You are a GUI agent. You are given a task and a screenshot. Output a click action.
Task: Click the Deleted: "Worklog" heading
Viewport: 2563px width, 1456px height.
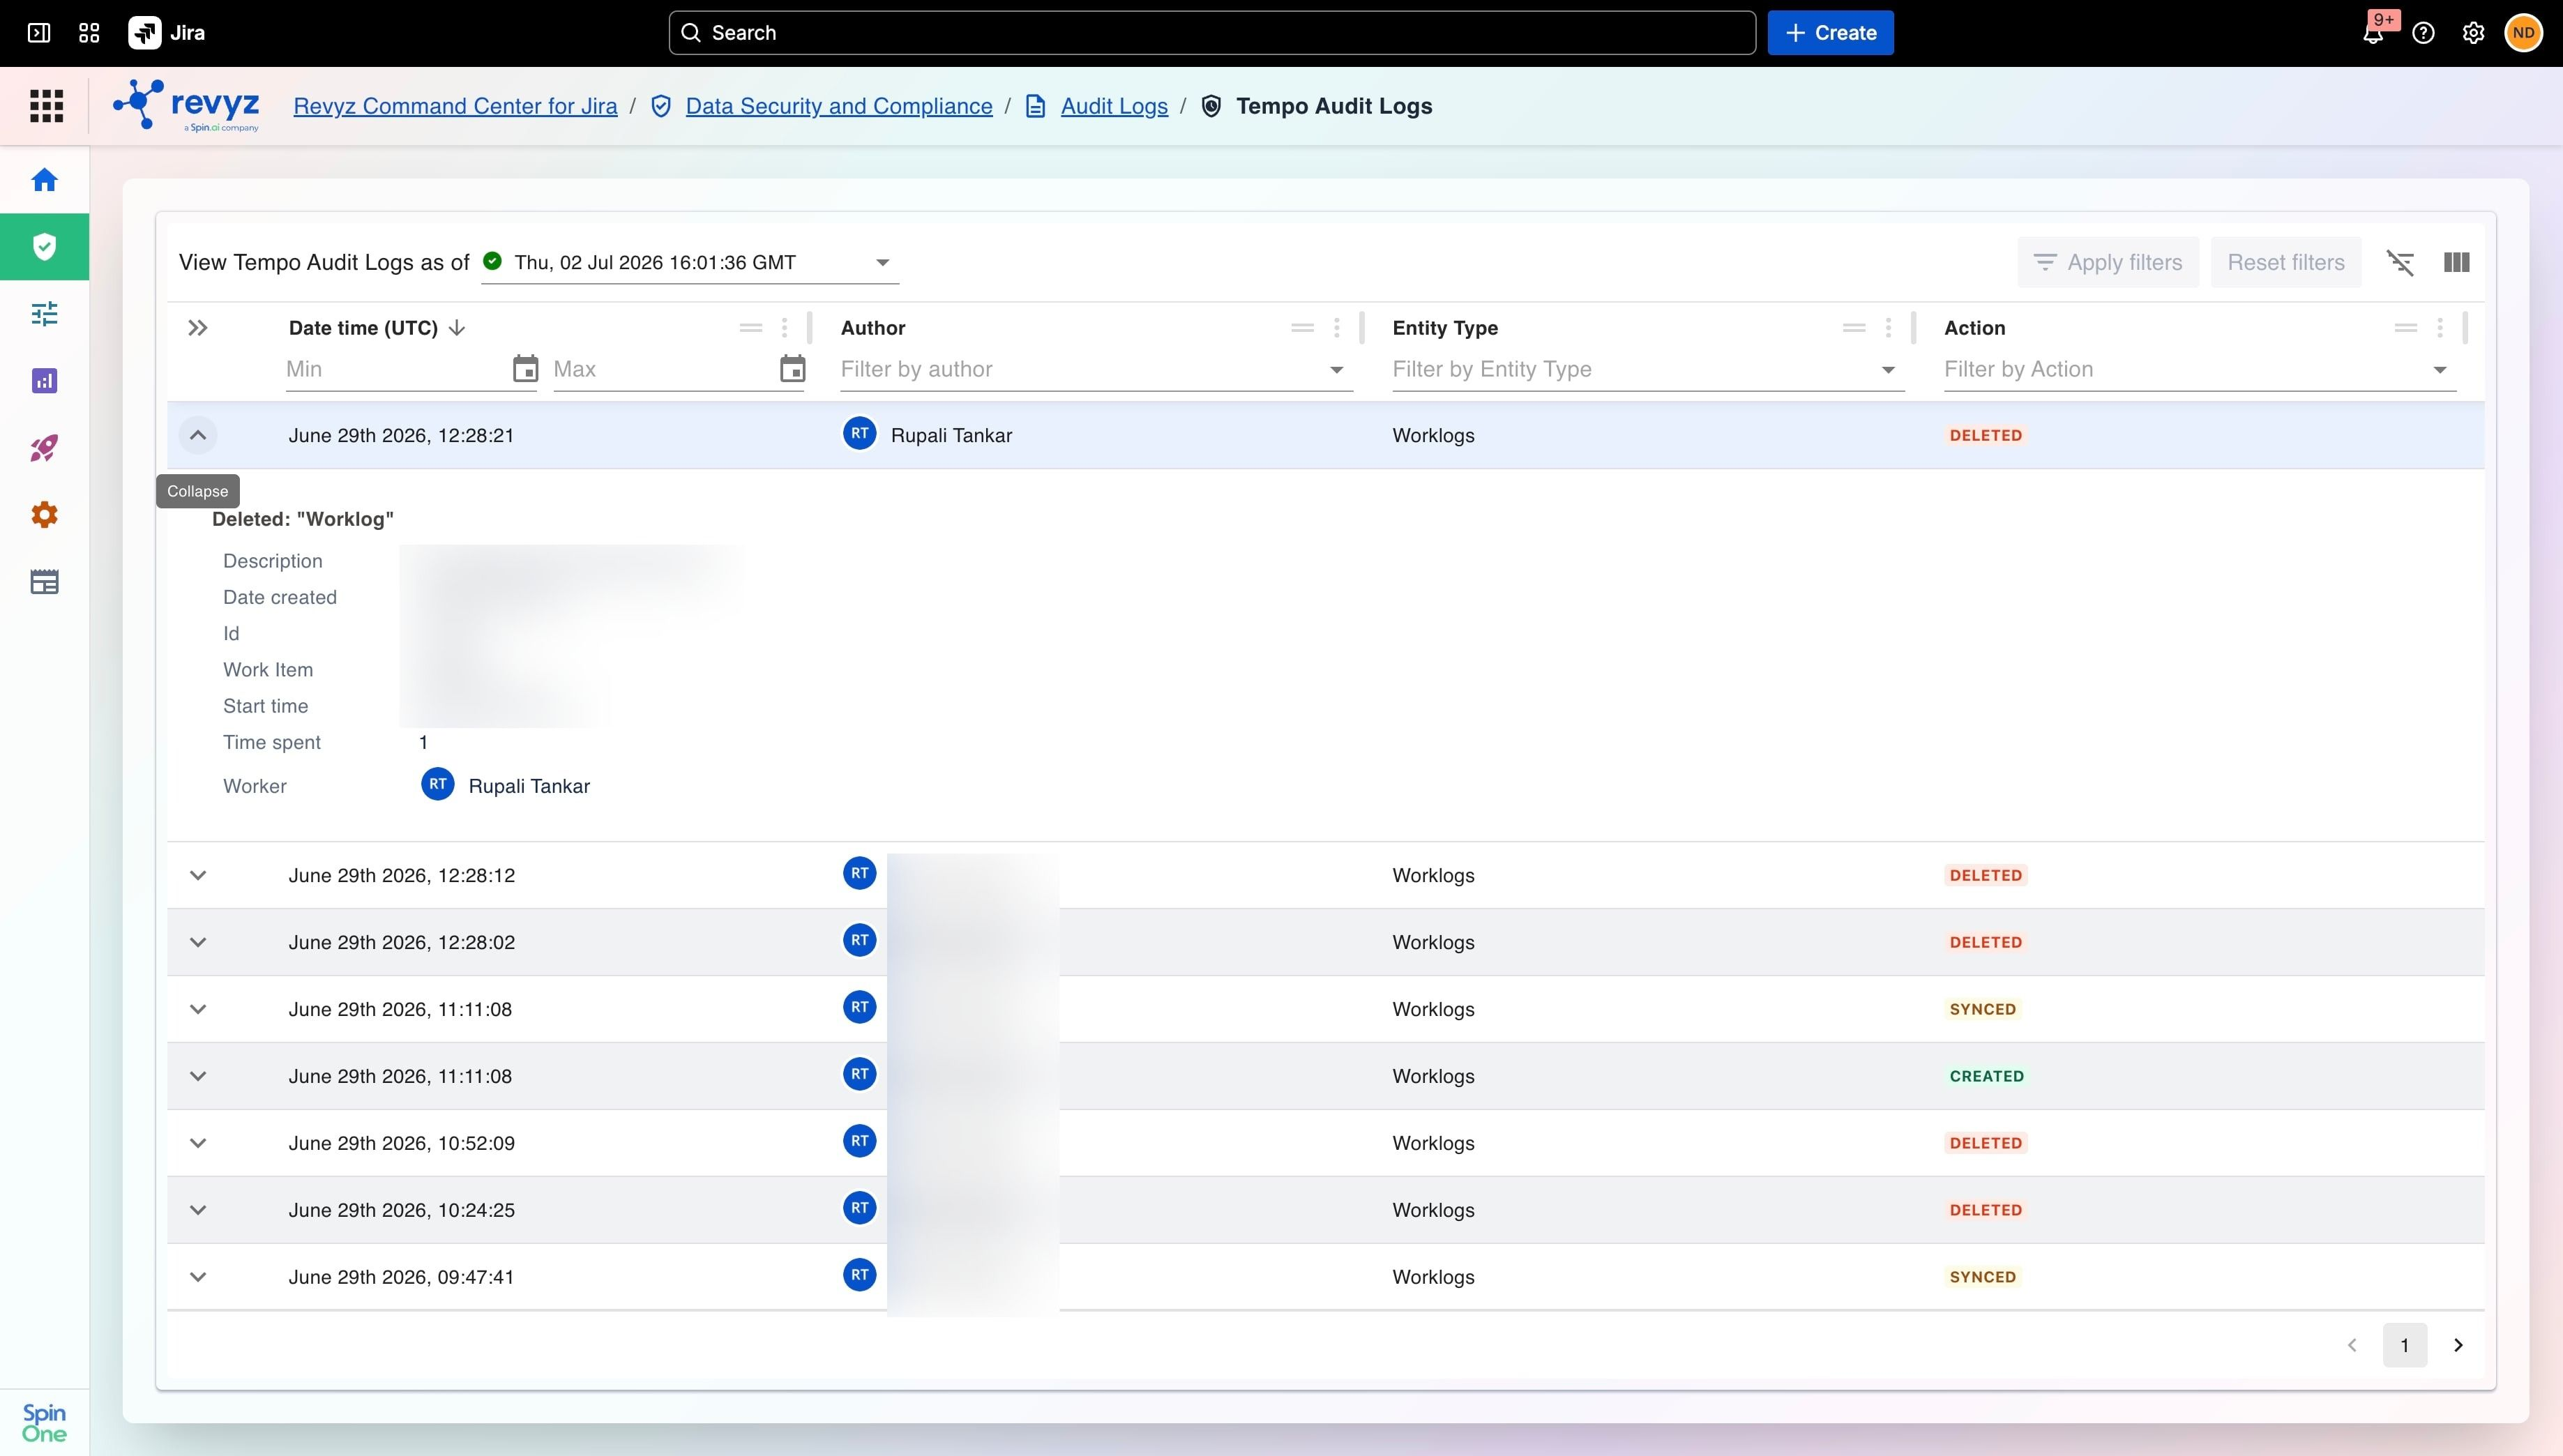[303, 519]
